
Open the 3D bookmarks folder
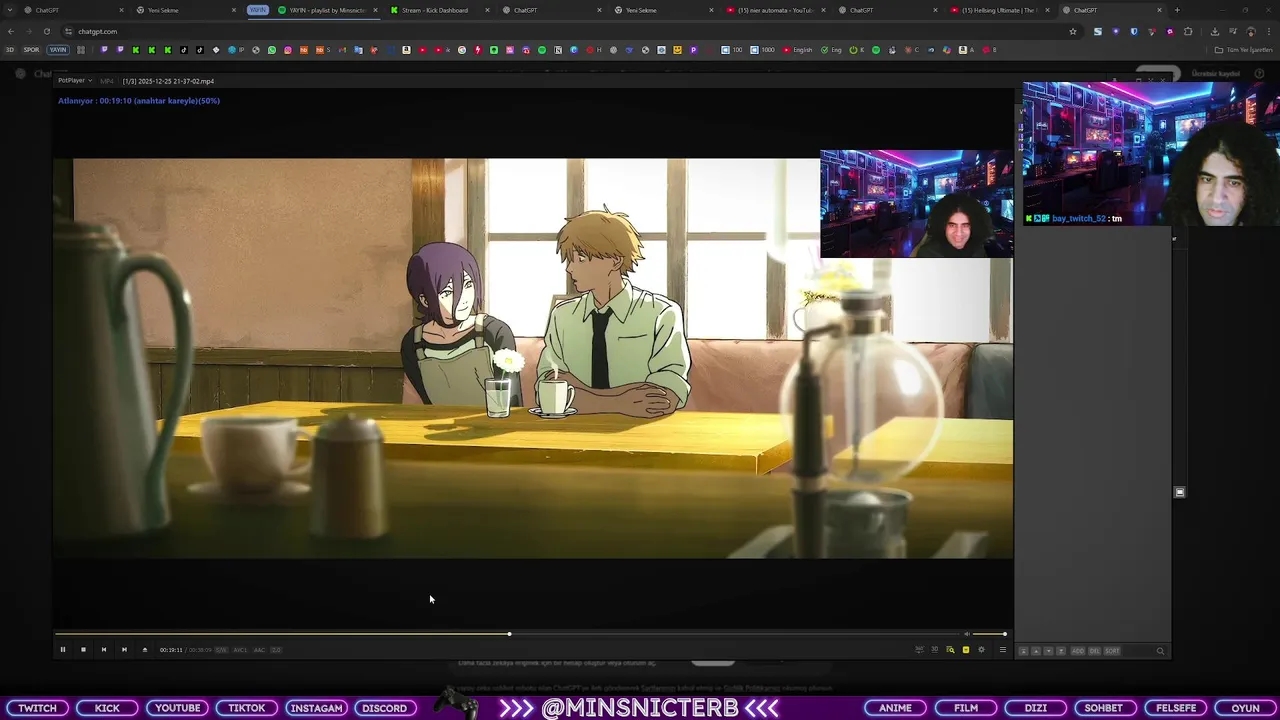[x=10, y=49]
